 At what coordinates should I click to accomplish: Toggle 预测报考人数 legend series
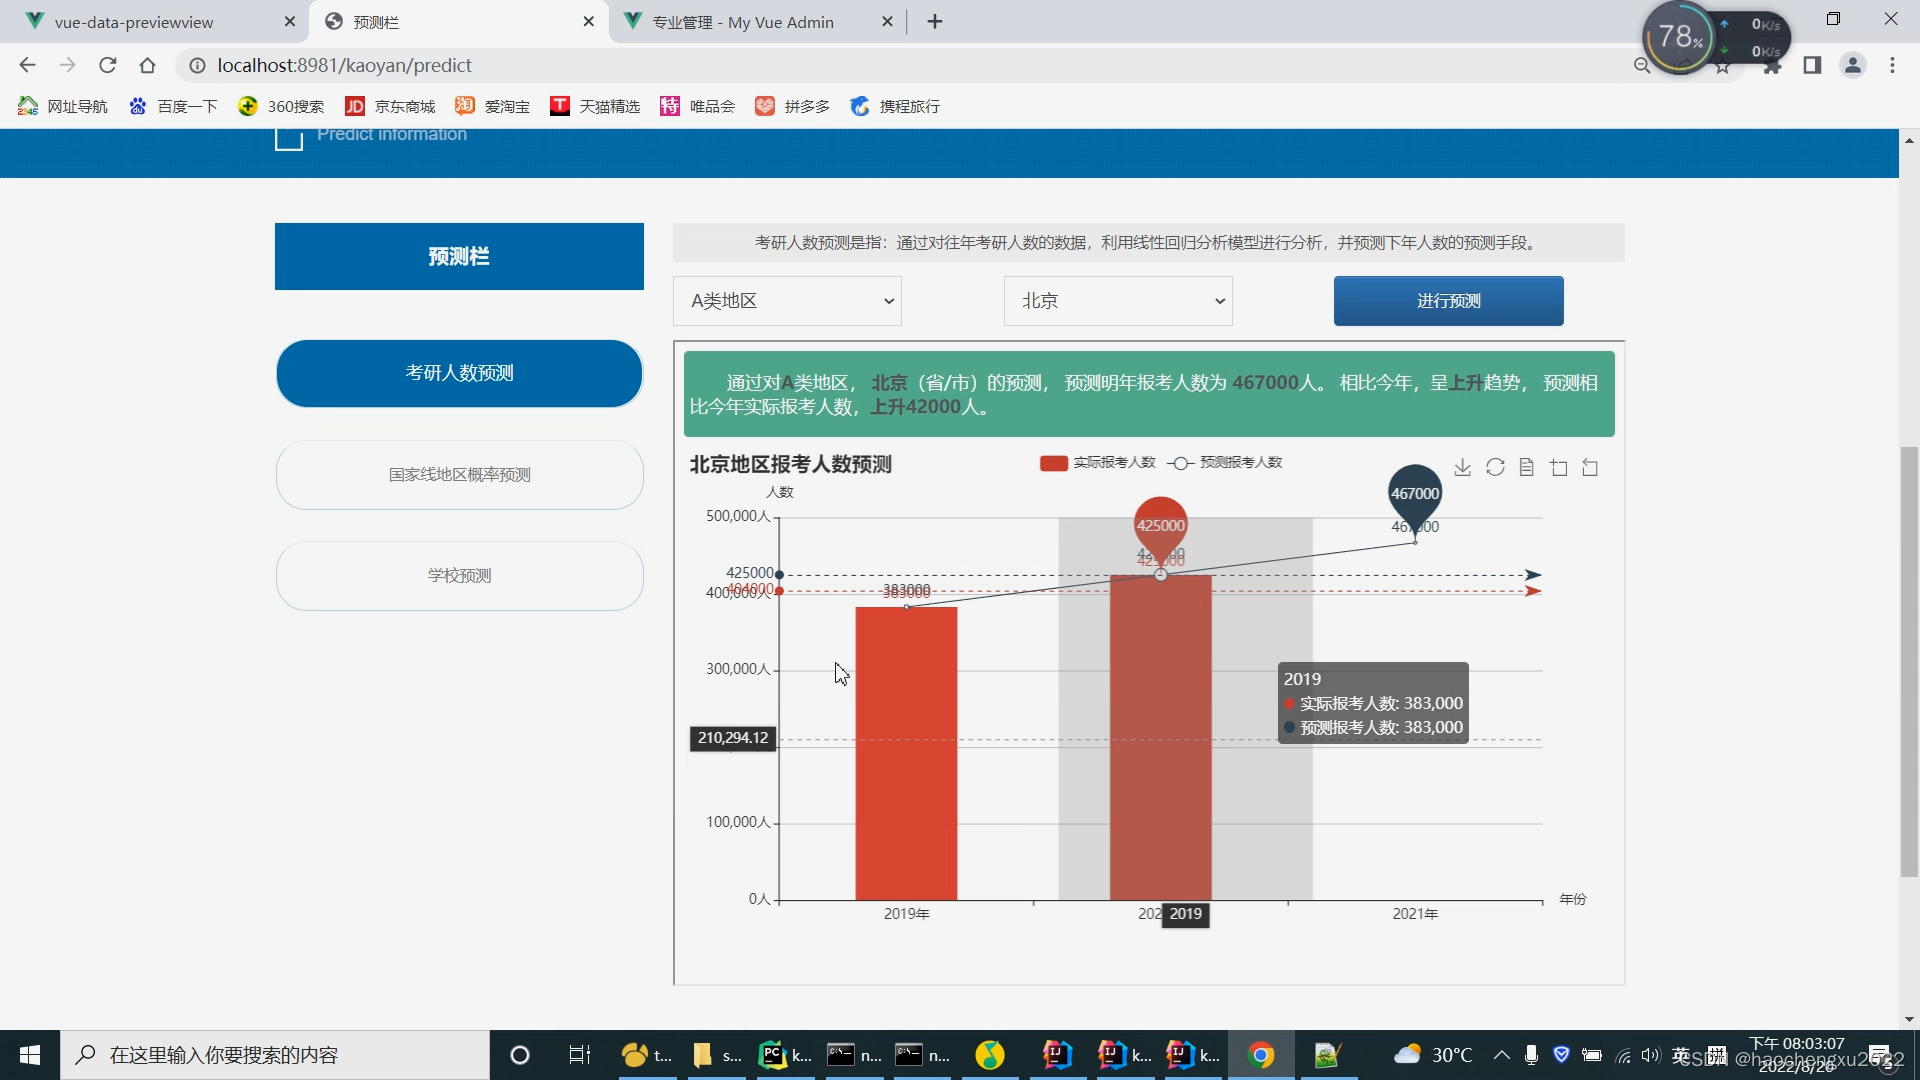click(x=1225, y=462)
